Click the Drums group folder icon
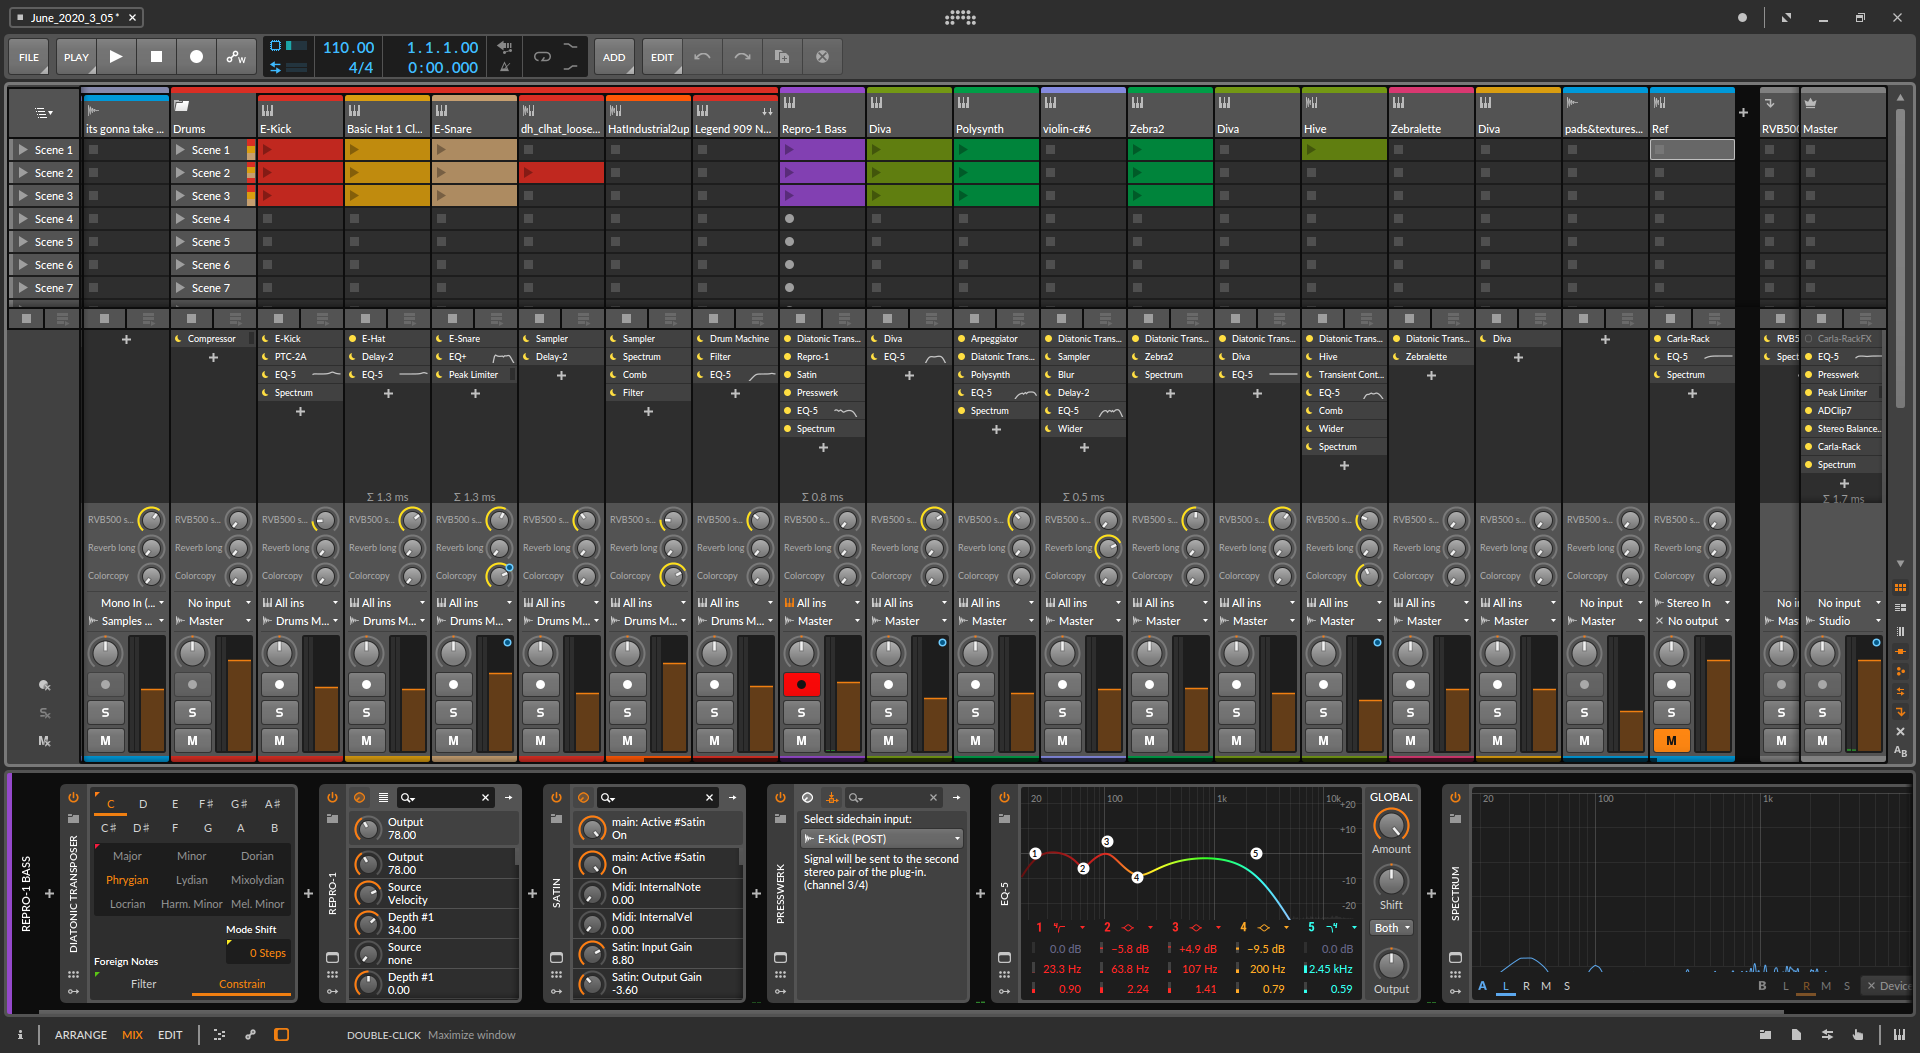This screenshot has height=1053, width=1920. pyautogui.click(x=182, y=105)
